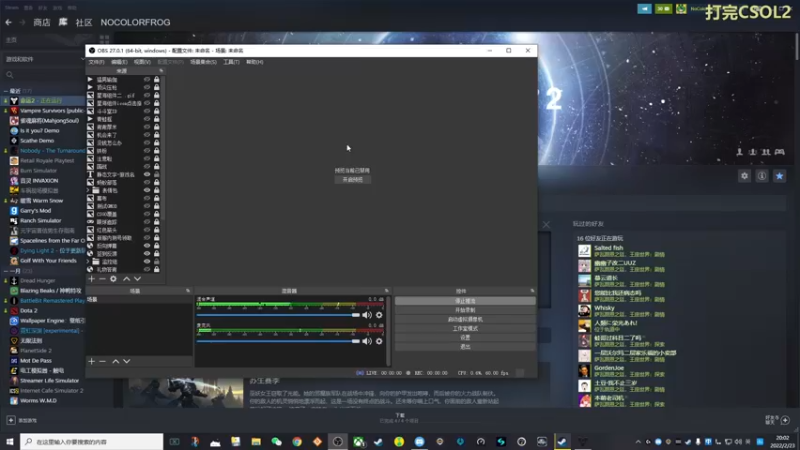Toggle lock of the 幕布 source
The height and width of the screenshot is (450, 800).
pyautogui.click(x=157, y=198)
